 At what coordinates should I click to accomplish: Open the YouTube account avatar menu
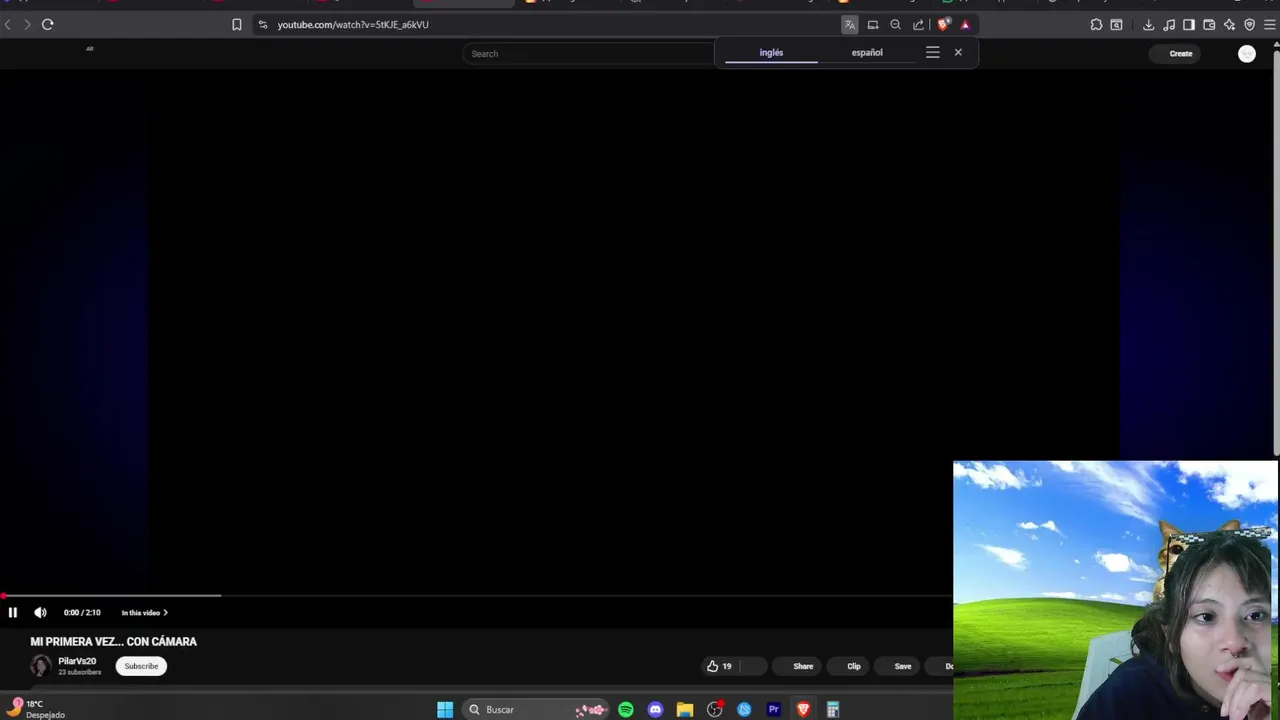tap(1247, 54)
